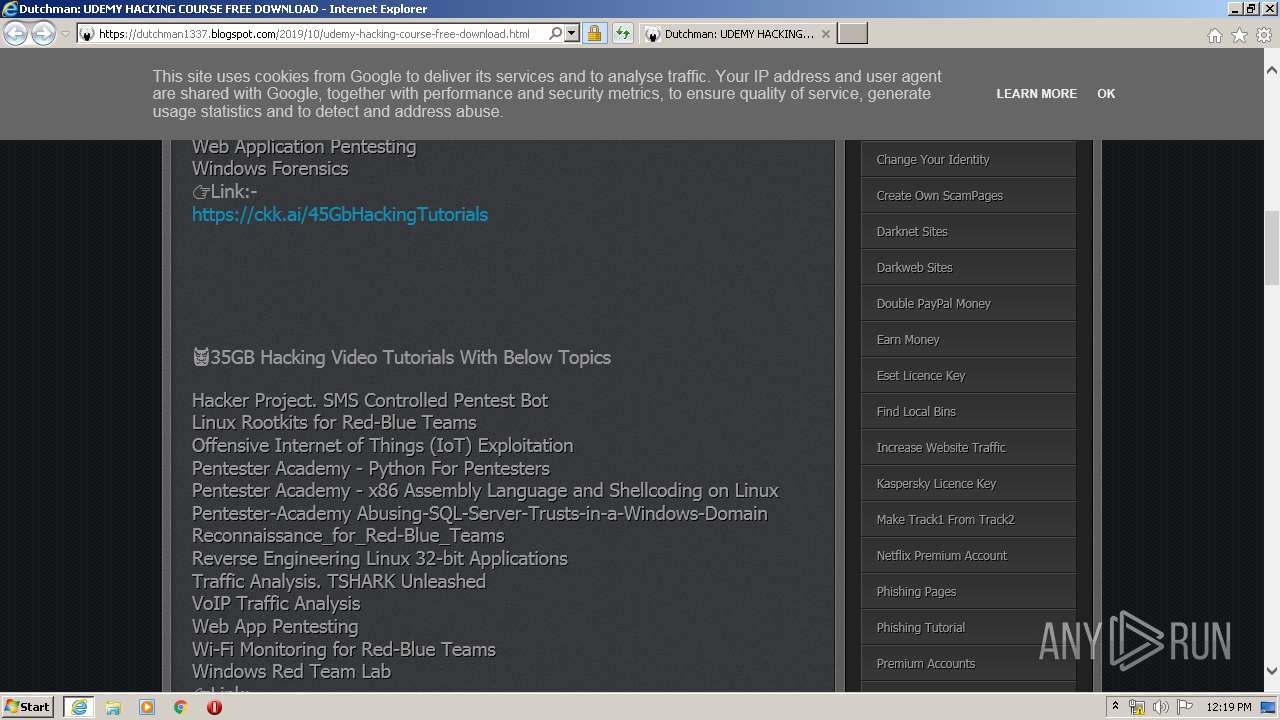The height and width of the screenshot is (720, 1280).
Task: Open Phishing Tutorial sidebar link
Action: click(968, 627)
